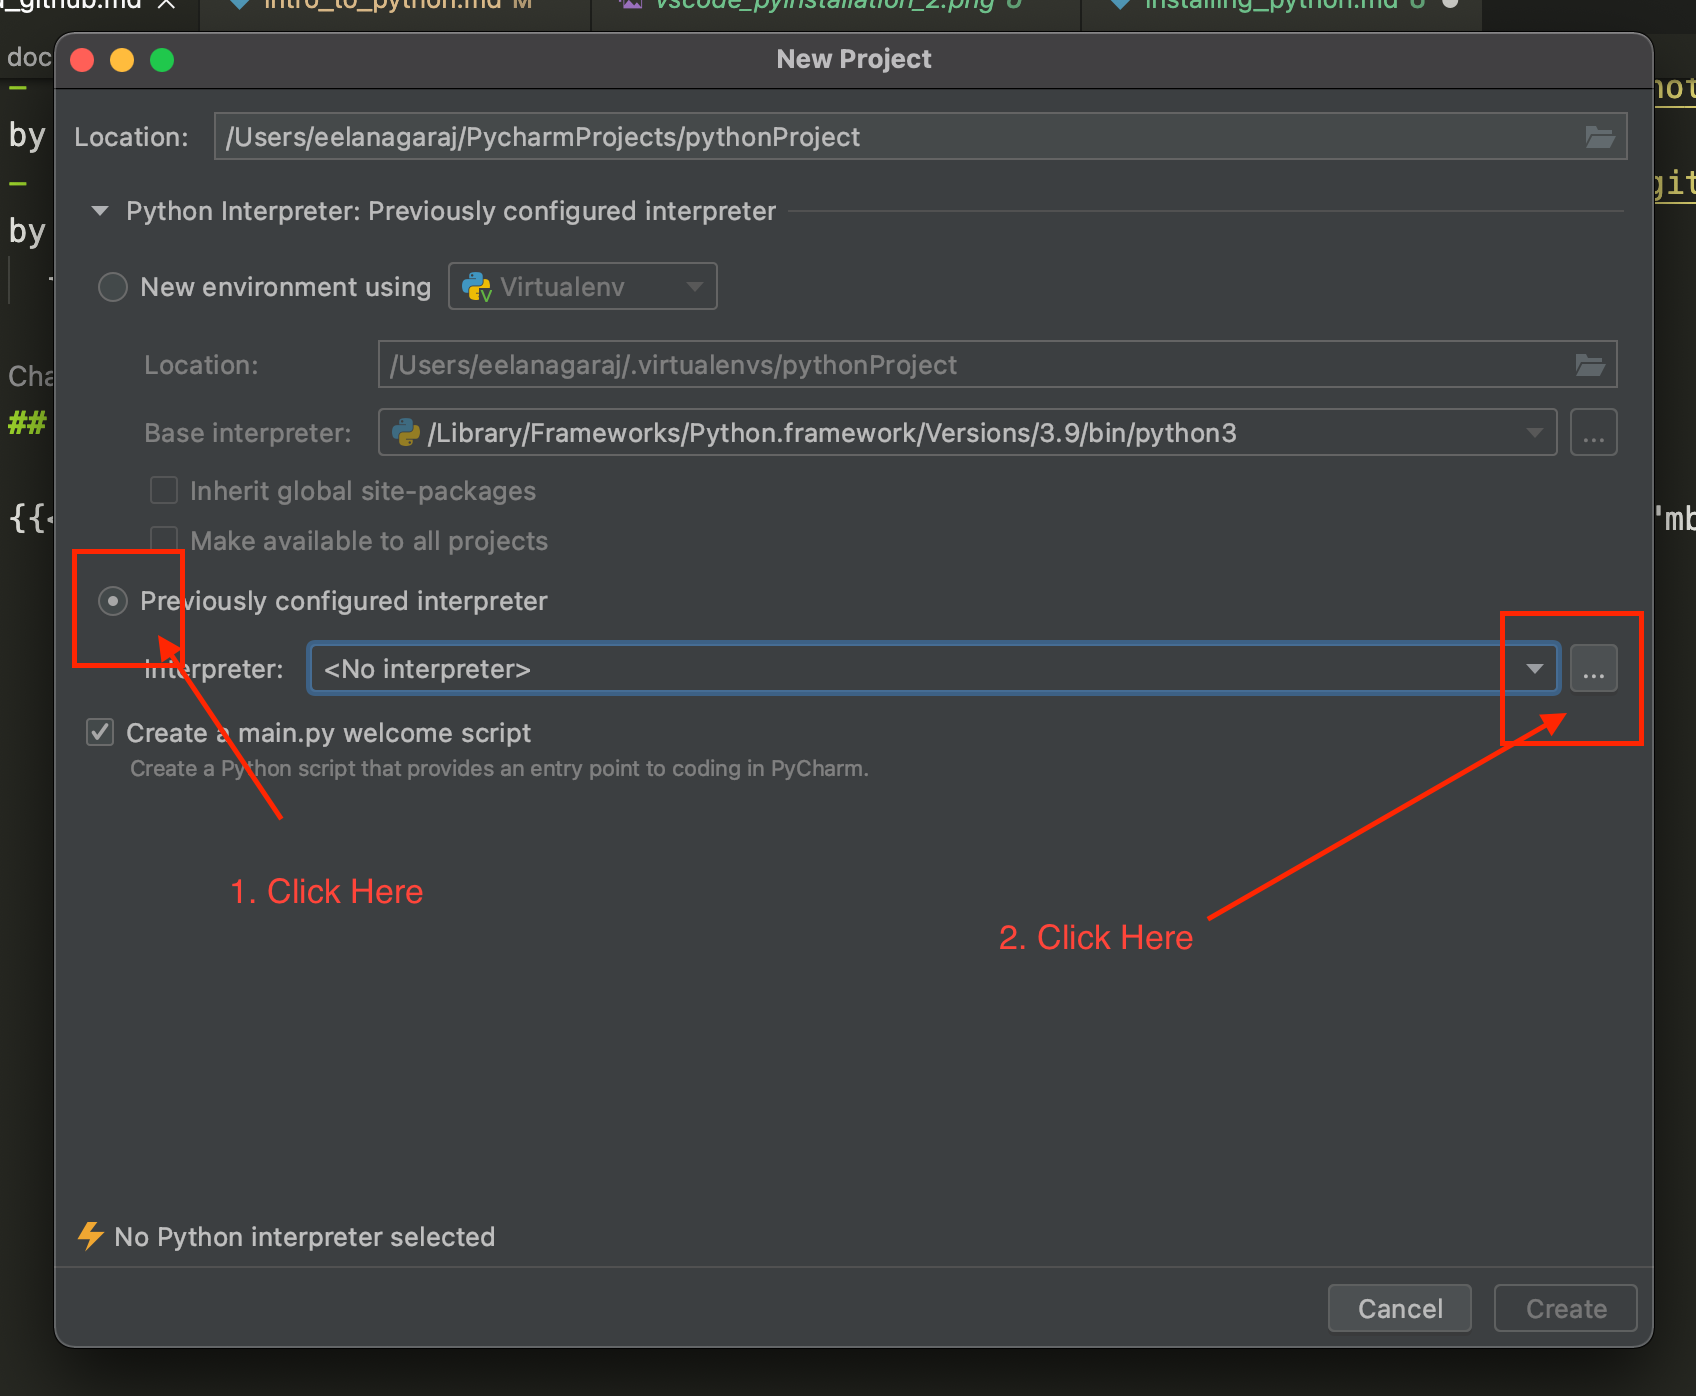Click Python icon in Base interpreter field
1696x1396 pixels.
405,432
